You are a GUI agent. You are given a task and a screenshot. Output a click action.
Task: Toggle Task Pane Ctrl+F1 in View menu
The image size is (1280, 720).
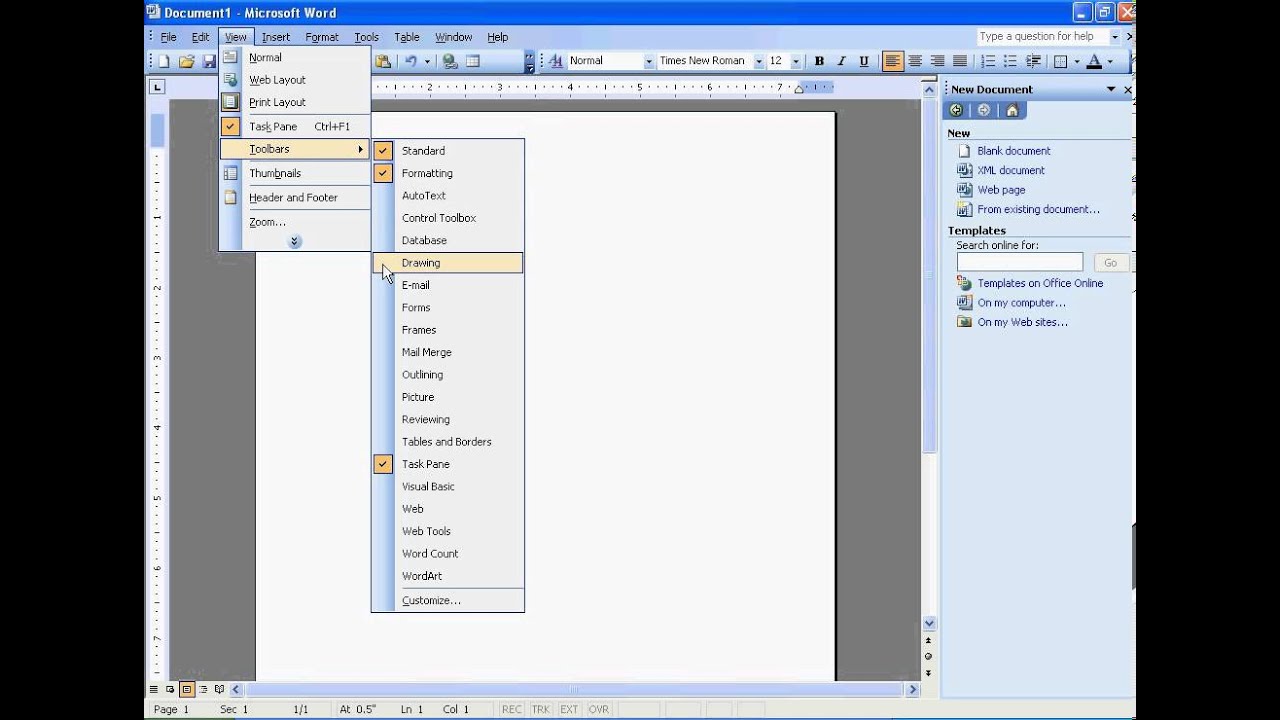(x=295, y=127)
